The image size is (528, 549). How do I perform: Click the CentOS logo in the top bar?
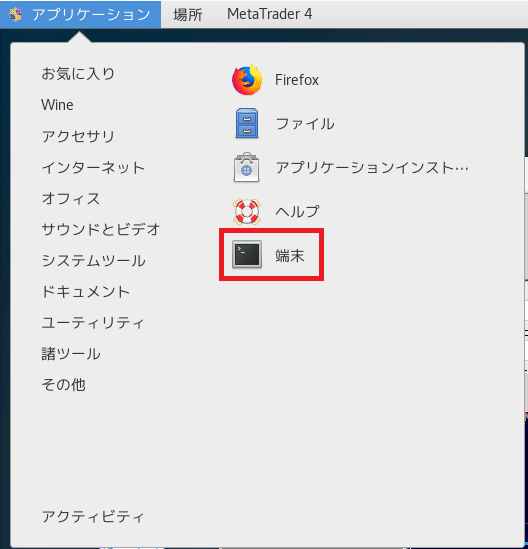(x=15, y=14)
